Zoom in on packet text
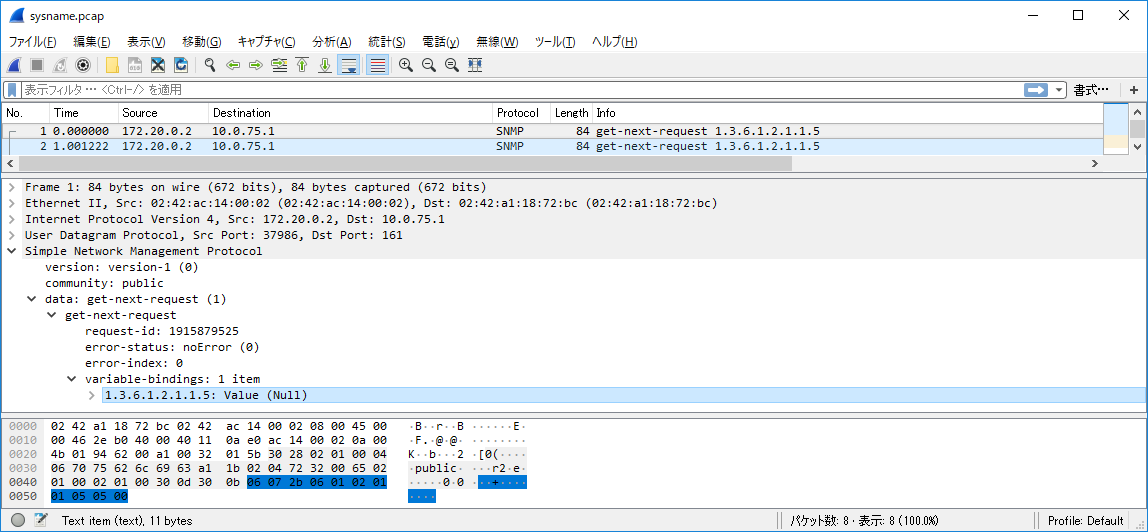The height and width of the screenshot is (532, 1148). (x=406, y=65)
